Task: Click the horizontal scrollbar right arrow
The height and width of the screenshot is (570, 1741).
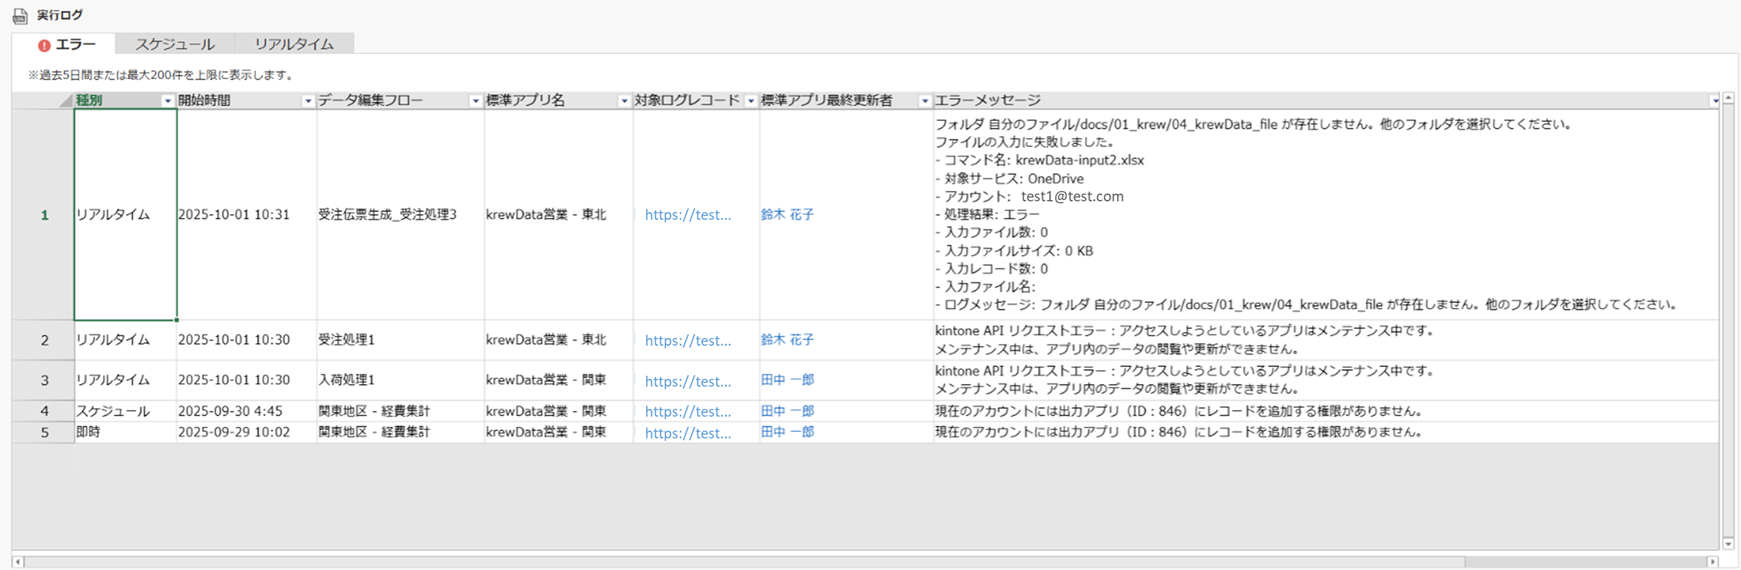Action: pyautogui.click(x=1714, y=562)
